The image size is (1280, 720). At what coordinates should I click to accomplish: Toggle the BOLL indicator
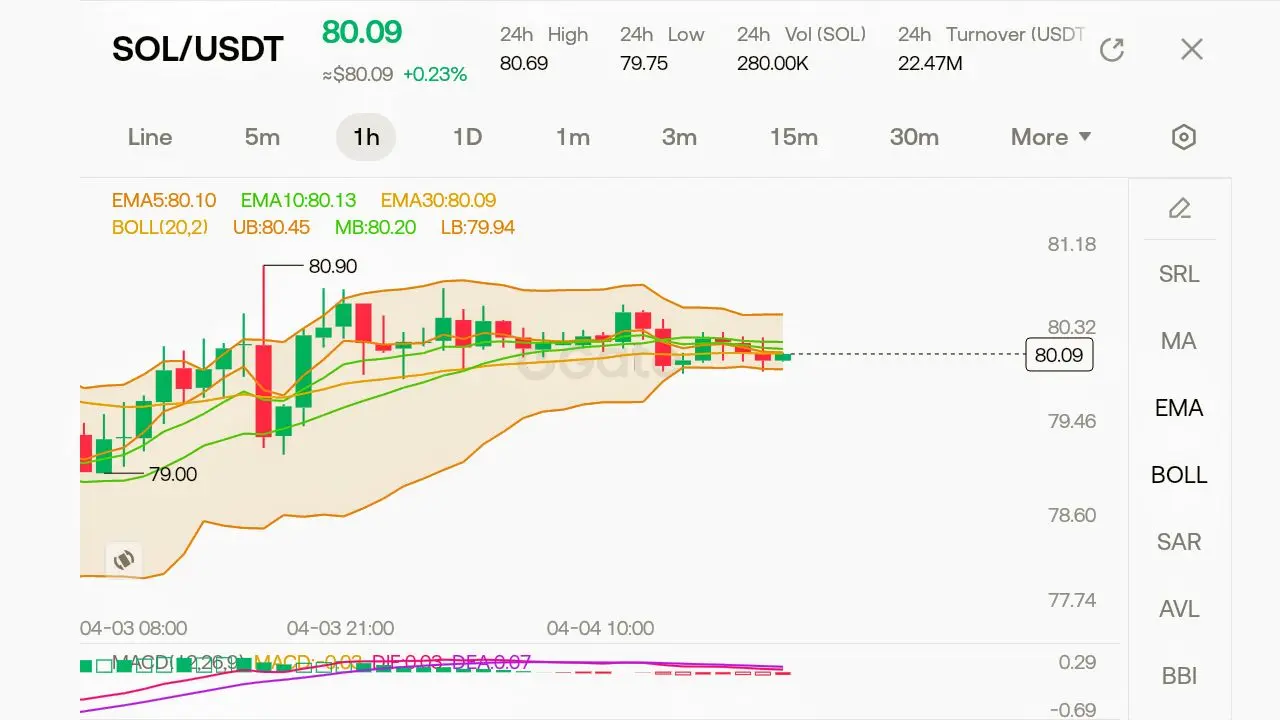coord(1179,475)
